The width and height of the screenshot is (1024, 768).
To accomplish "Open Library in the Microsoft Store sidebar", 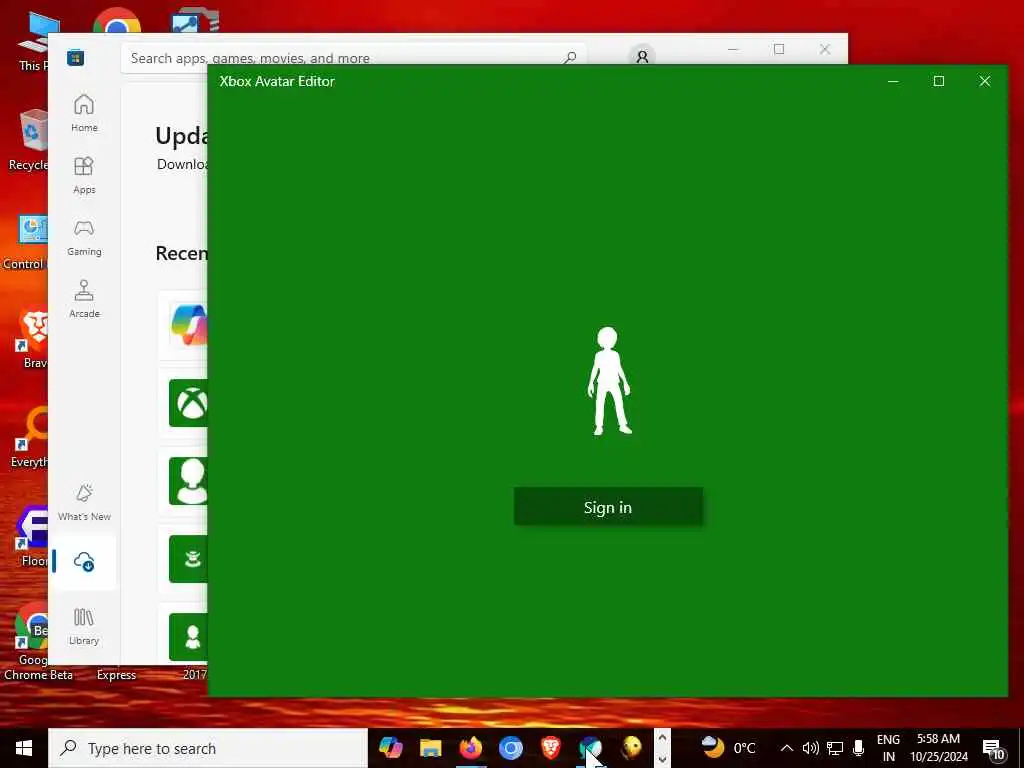I will [84, 626].
